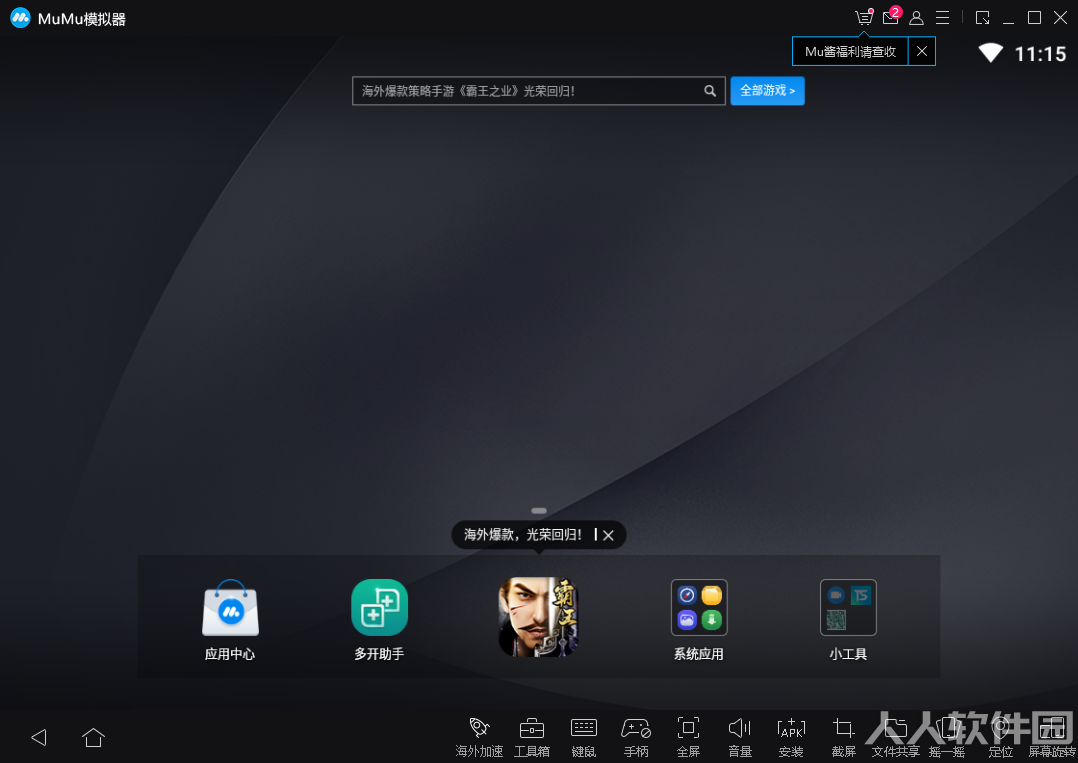This screenshot has width=1078, height=763.
Task: Launch 应用中心 app store
Action: click(230, 621)
